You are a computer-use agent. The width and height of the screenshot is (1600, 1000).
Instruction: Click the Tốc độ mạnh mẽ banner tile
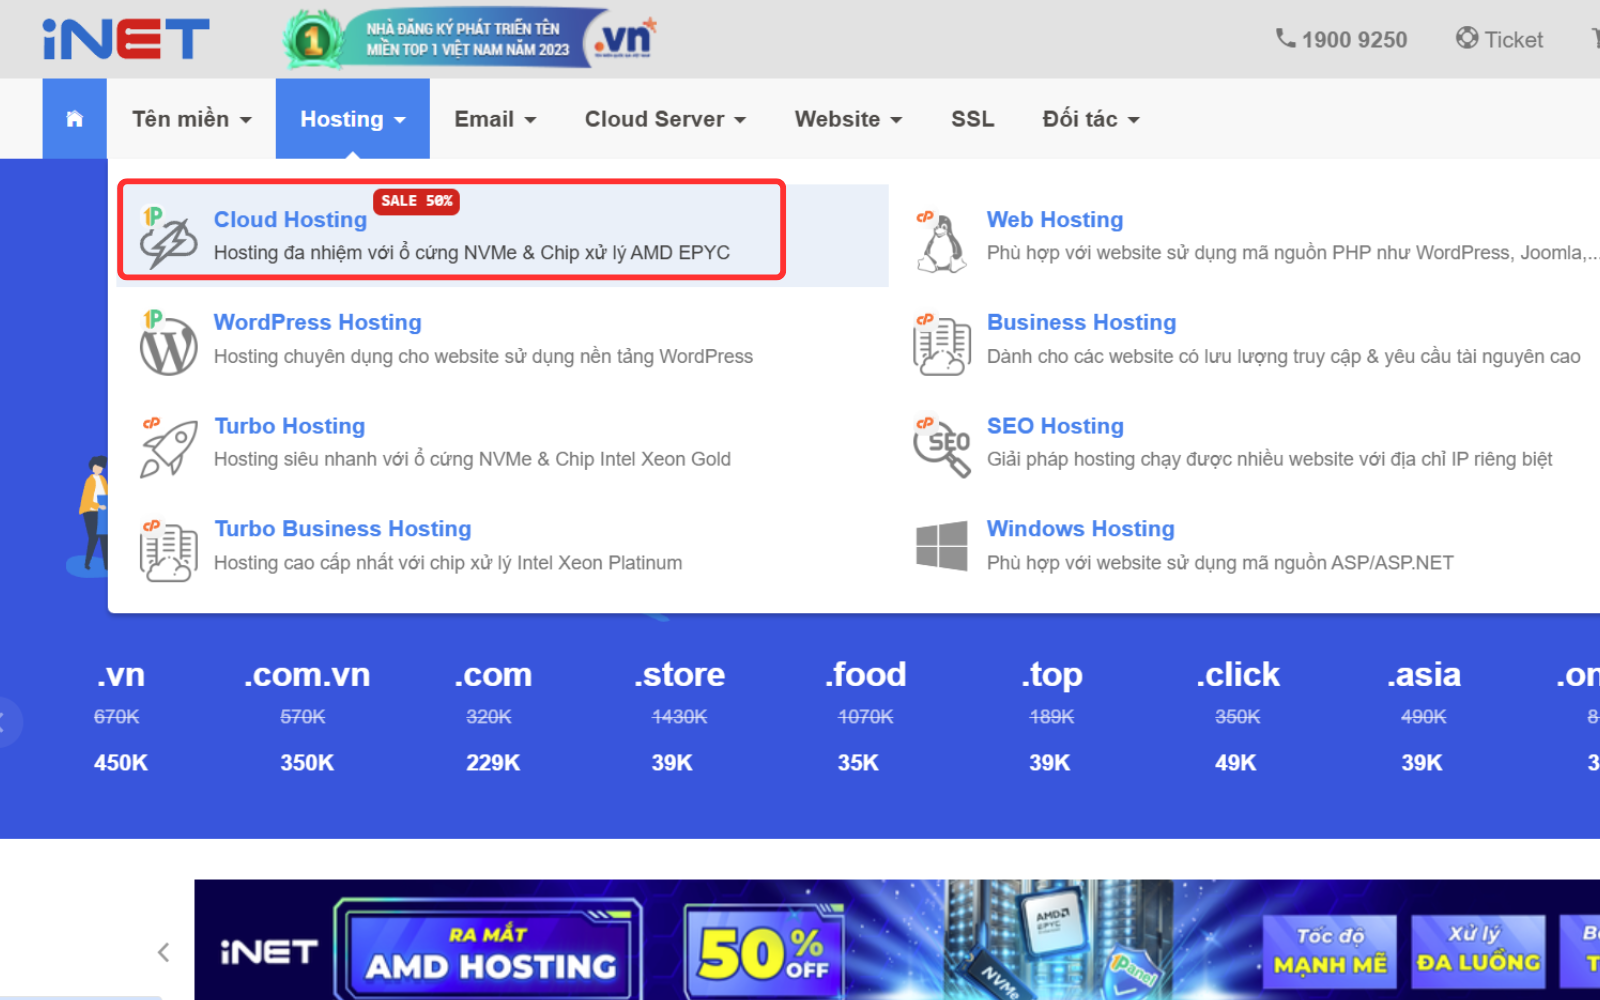click(x=1330, y=951)
